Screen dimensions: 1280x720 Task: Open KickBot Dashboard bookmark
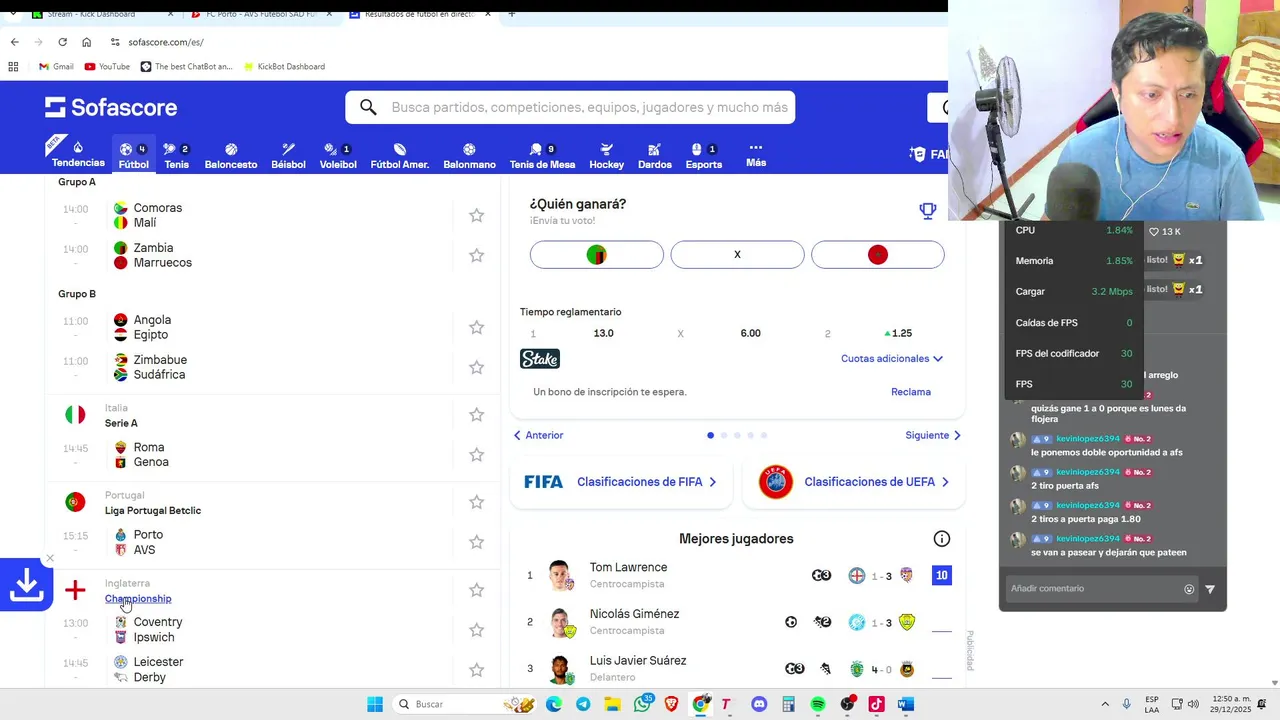(x=283, y=67)
